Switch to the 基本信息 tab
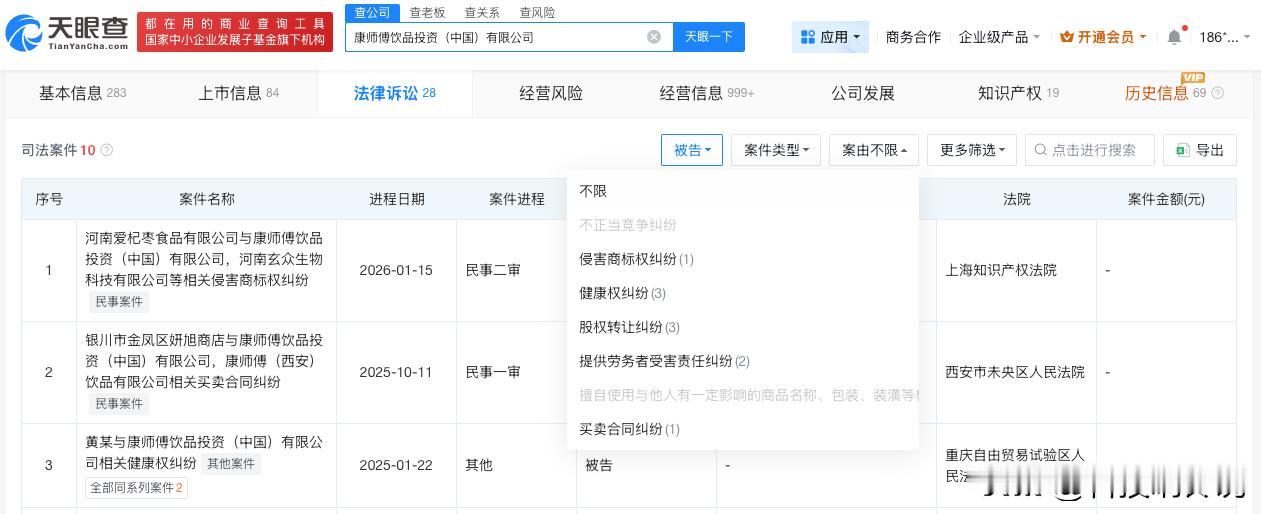This screenshot has height=514, width=1261. (83, 93)
